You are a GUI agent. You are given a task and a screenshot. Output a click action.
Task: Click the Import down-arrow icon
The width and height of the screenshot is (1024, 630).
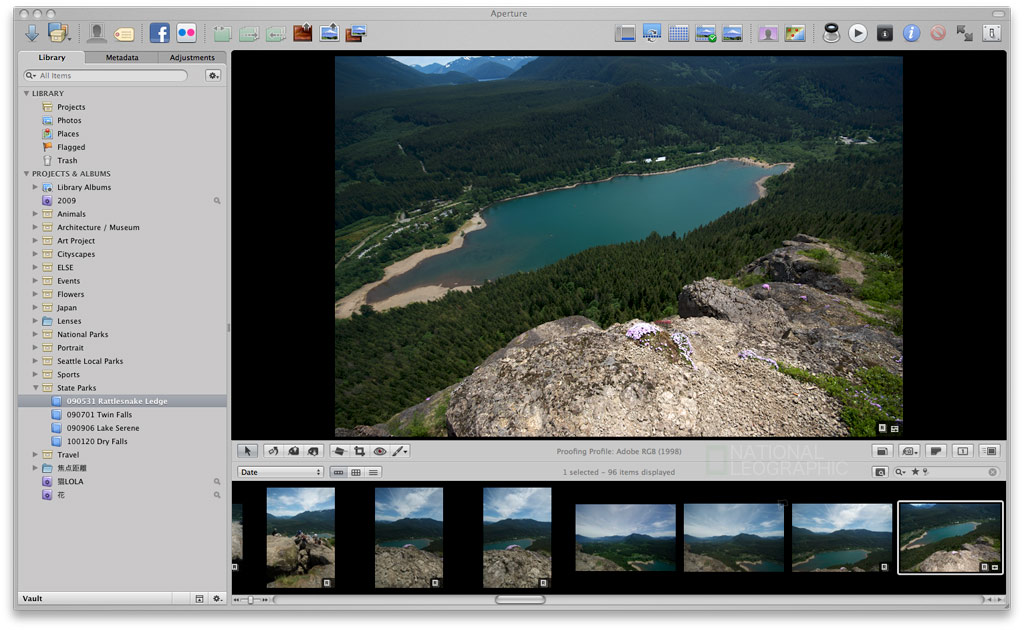pyautogui.click(x=31, y=33)
